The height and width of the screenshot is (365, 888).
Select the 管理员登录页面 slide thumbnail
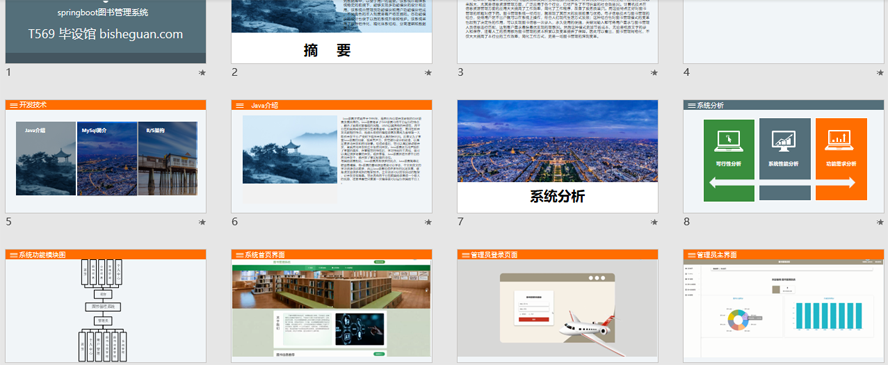point(558,306)
